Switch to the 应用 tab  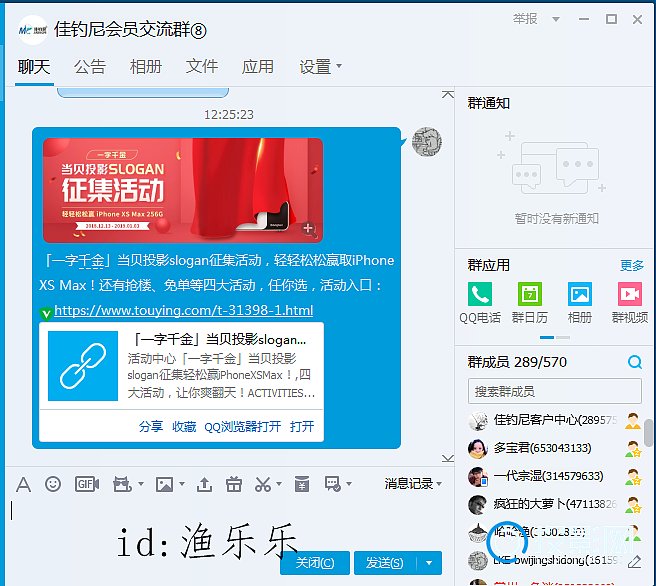coord(258,67)
